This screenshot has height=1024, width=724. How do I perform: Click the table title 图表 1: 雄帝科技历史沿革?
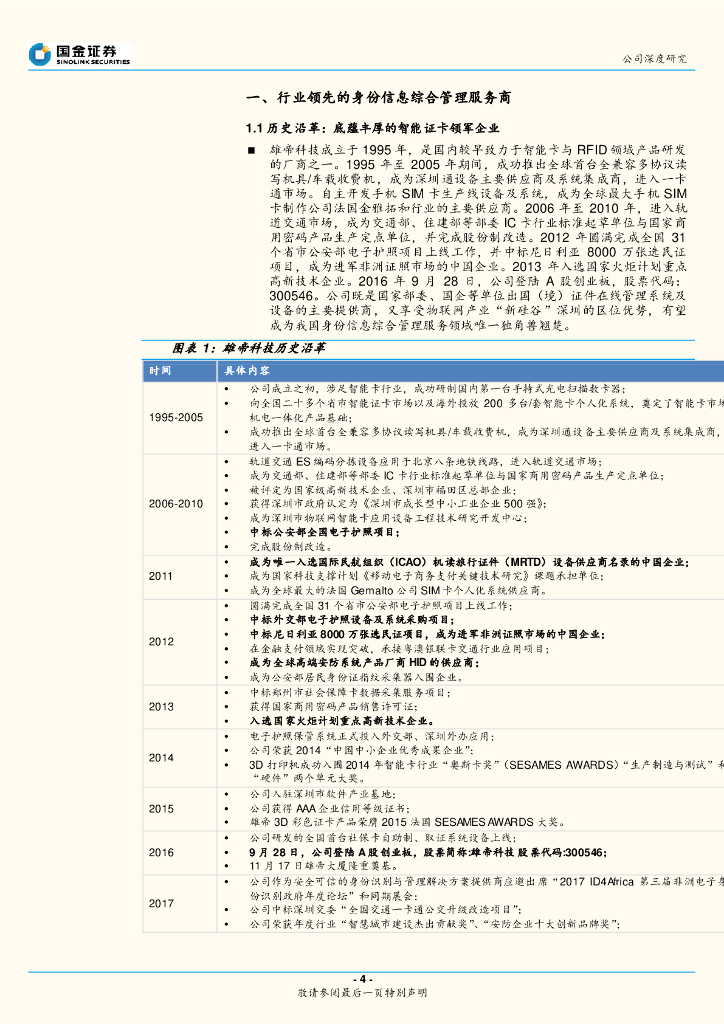pos(249,349)
